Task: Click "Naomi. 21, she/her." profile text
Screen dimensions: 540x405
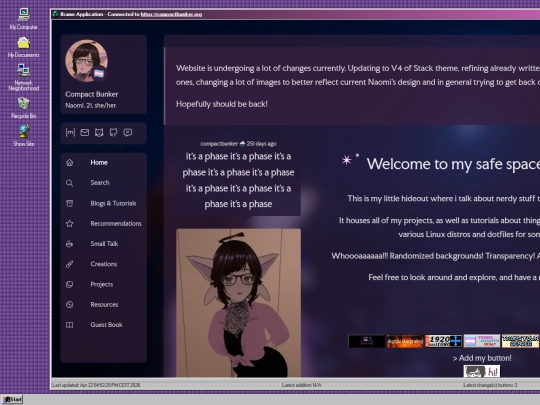Action: (91, 105)
